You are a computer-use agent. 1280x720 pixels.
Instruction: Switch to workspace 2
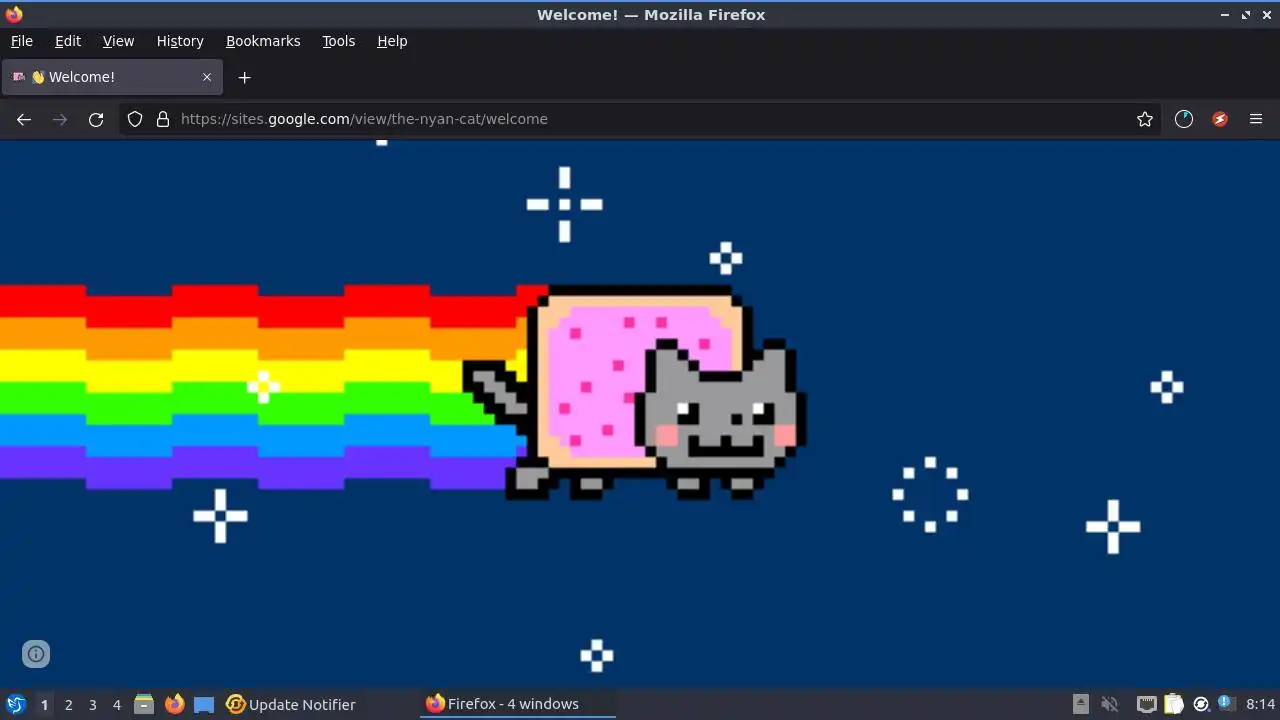coord(68,704)
